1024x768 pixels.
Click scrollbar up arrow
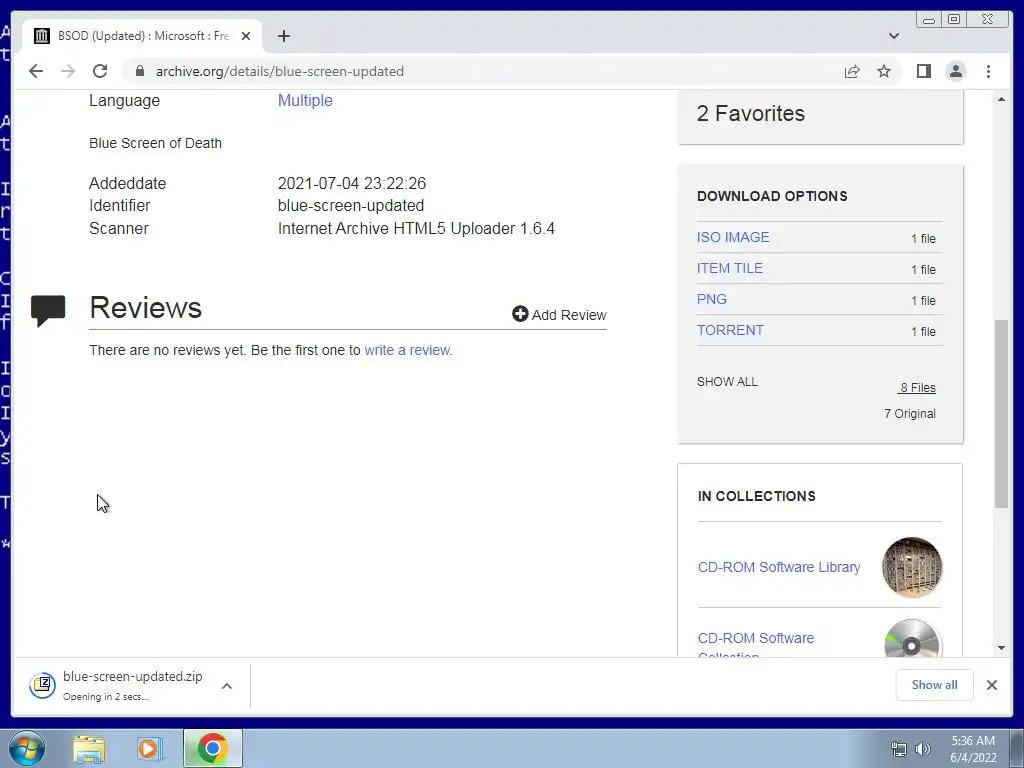pos(1001,99)
